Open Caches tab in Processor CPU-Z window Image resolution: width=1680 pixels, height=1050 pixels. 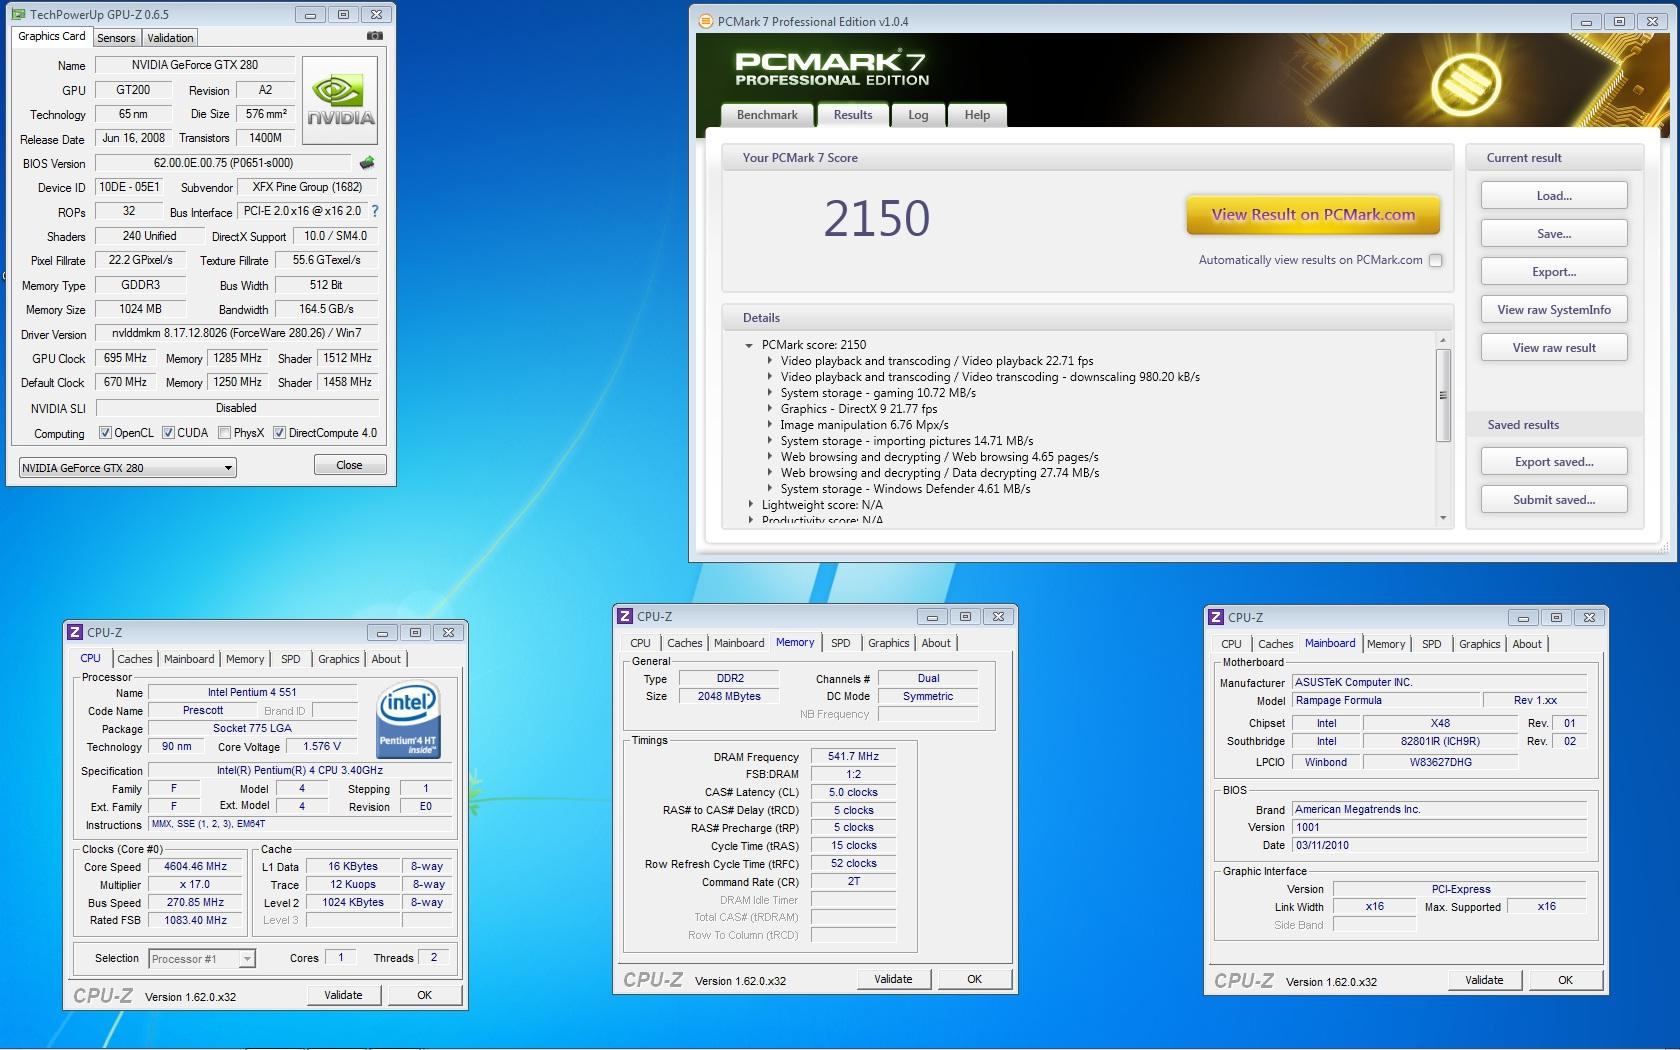(135, 659)
